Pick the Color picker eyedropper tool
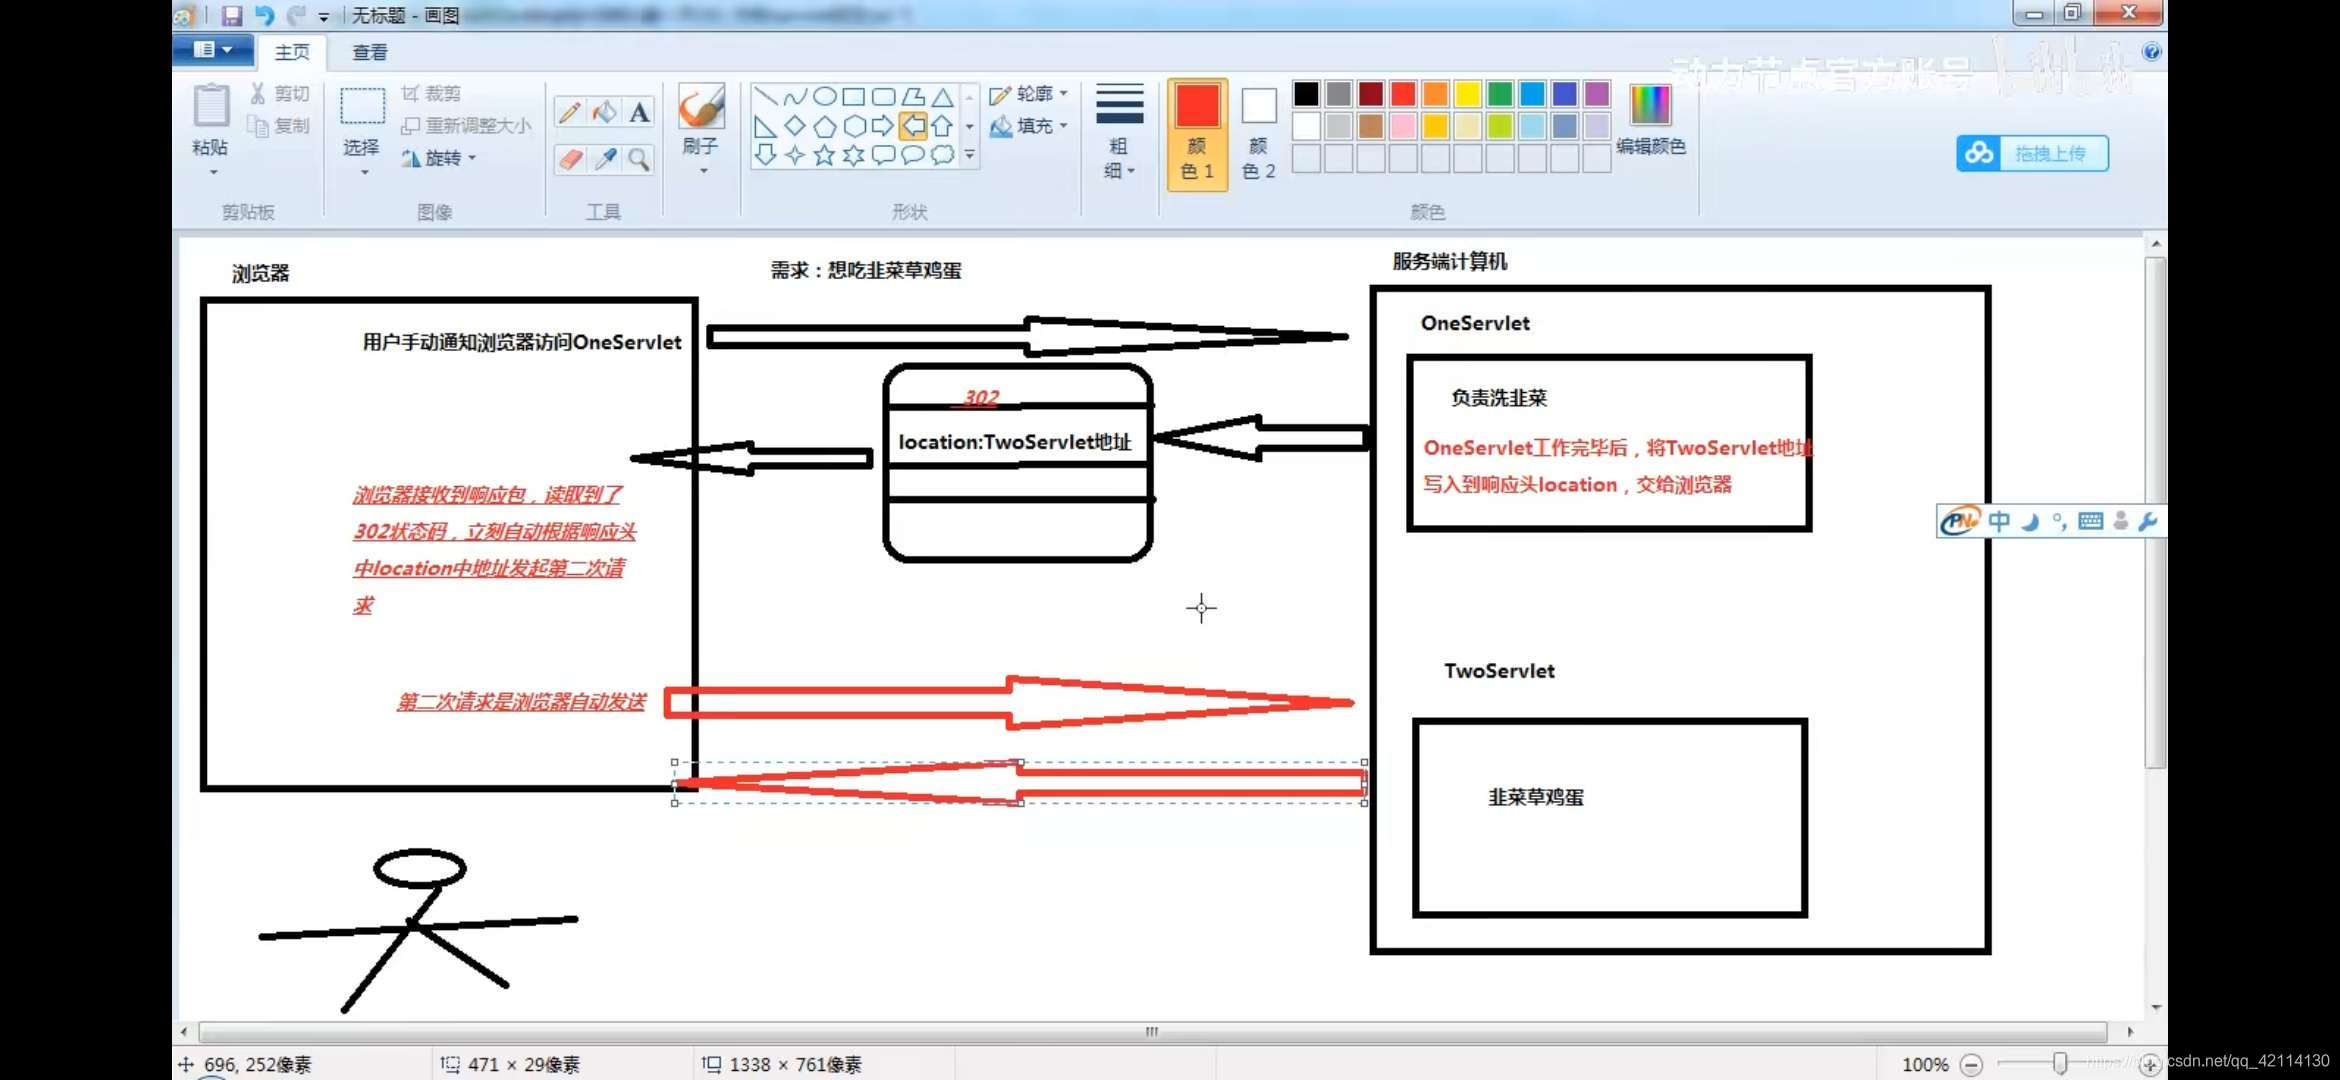Viewport: 2340px width, 1080px height. (605, 159)
